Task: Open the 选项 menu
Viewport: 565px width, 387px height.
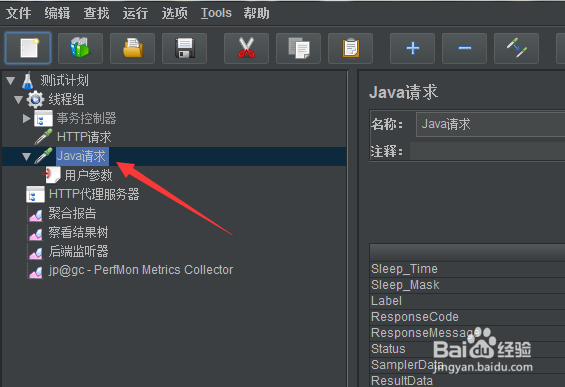Action: 174,13
